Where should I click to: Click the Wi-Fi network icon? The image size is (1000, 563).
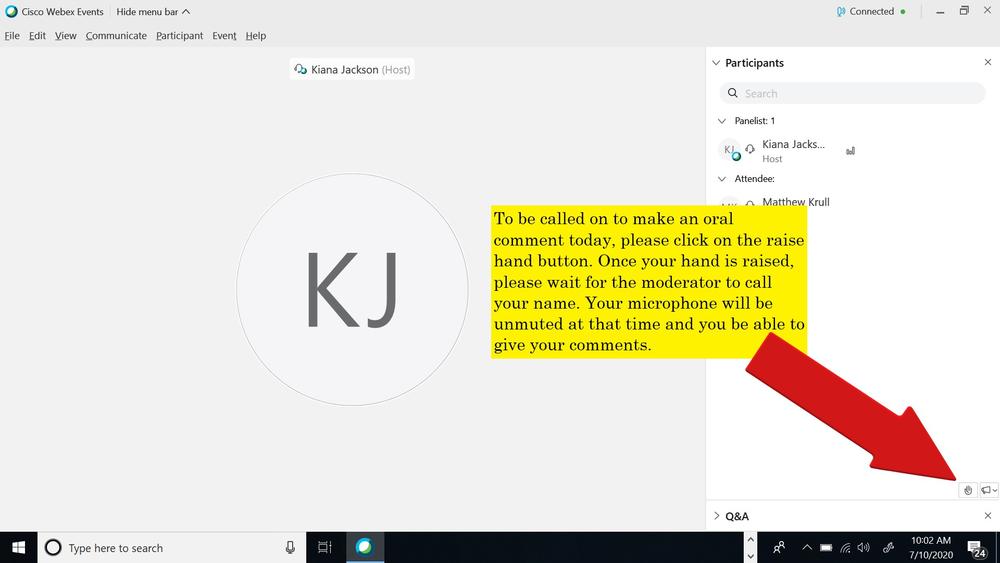click(x=845, y=547)
